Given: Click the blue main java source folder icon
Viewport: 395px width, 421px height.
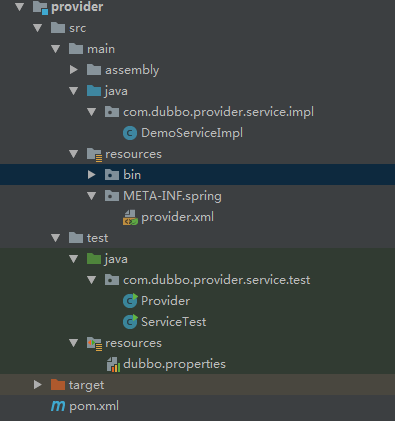Looking at the screenshot, I should coord(94,91).
